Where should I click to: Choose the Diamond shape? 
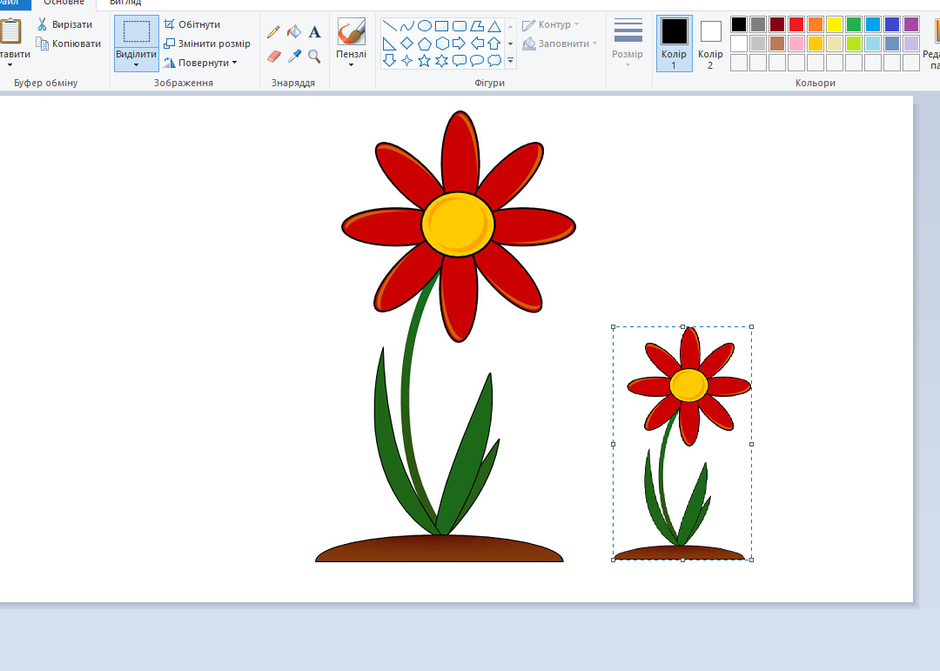coord(407,43)
